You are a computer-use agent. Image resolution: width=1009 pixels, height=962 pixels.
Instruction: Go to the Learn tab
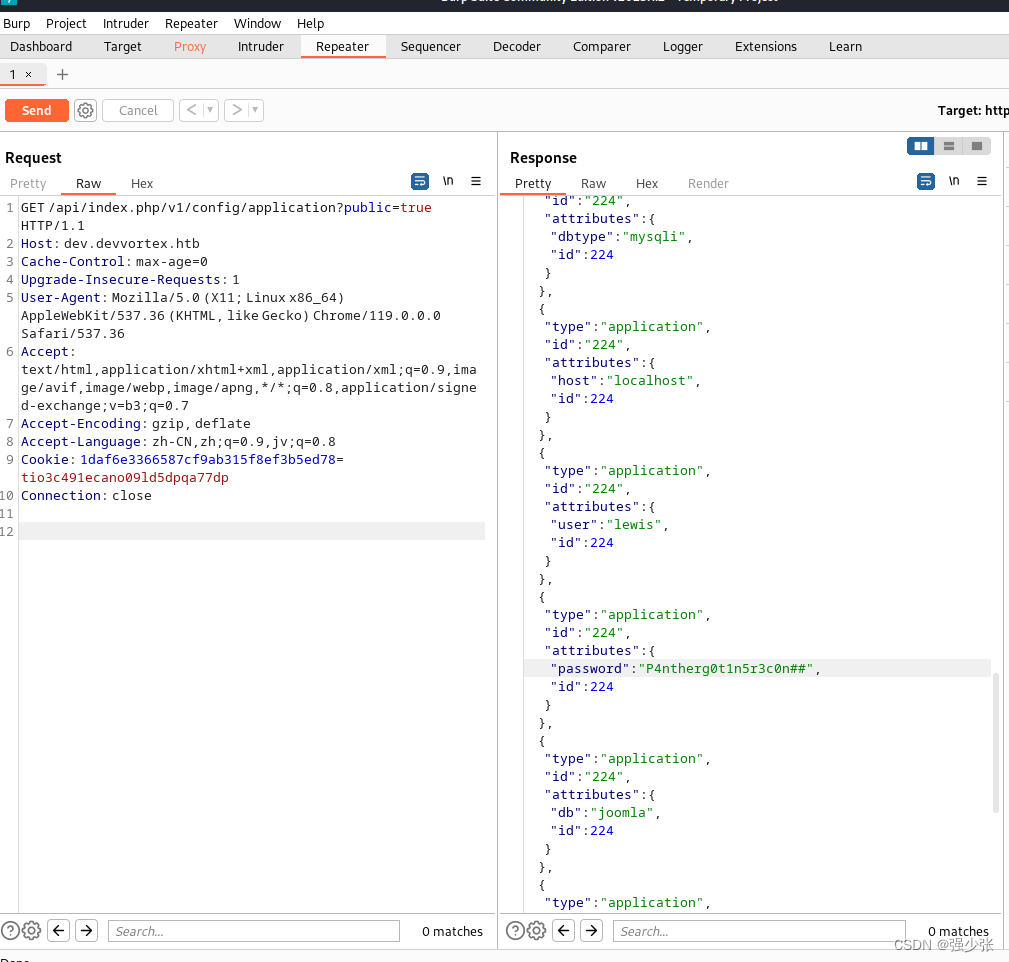point(845,46)
